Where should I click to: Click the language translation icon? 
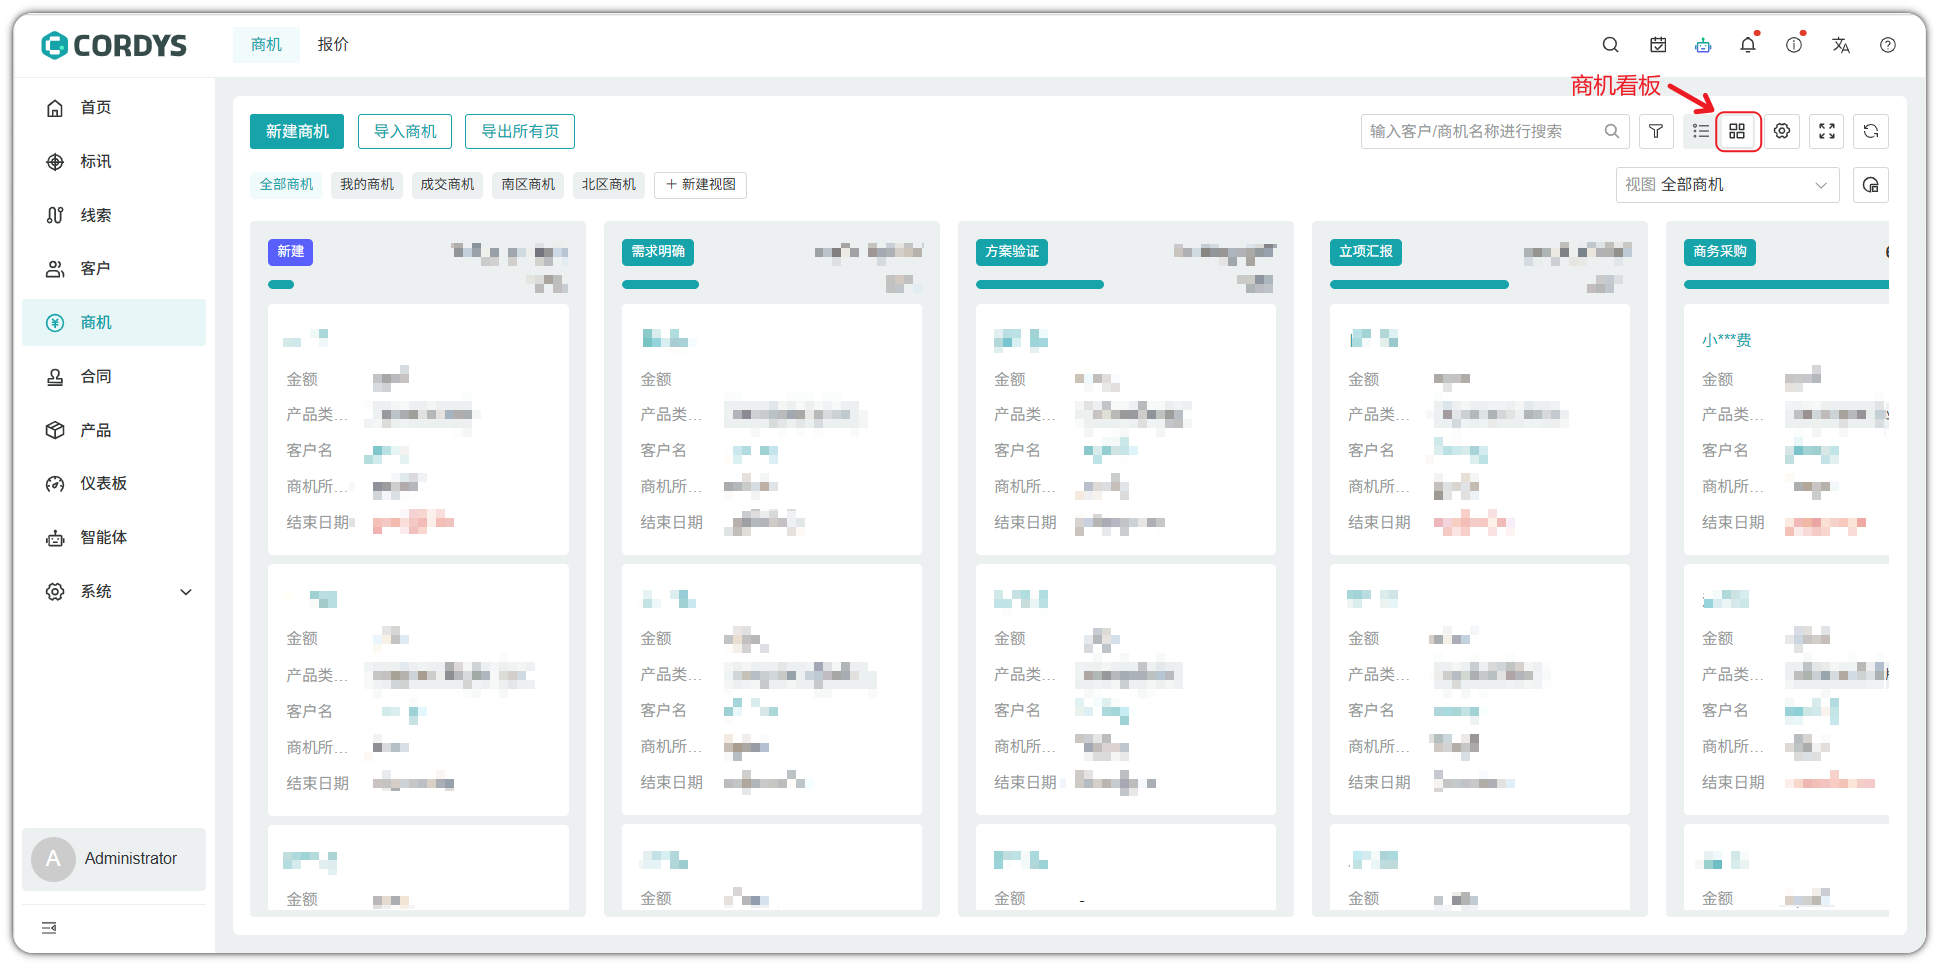click(1841, 45)
